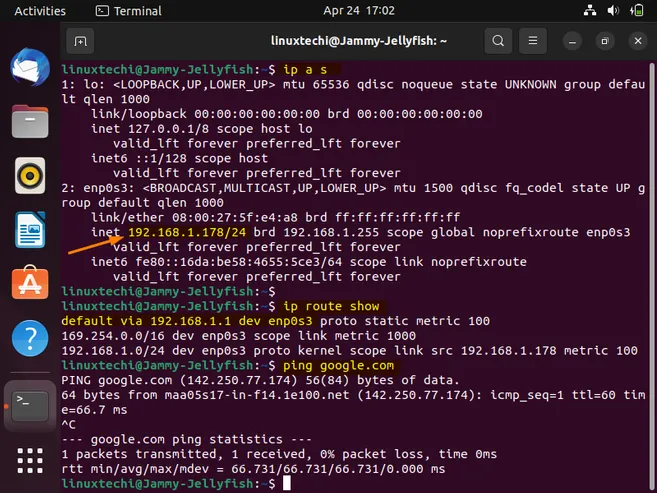Screen dimensions: 657x493
Task: Open a new terminal tab
Action: tap(80, 42)
